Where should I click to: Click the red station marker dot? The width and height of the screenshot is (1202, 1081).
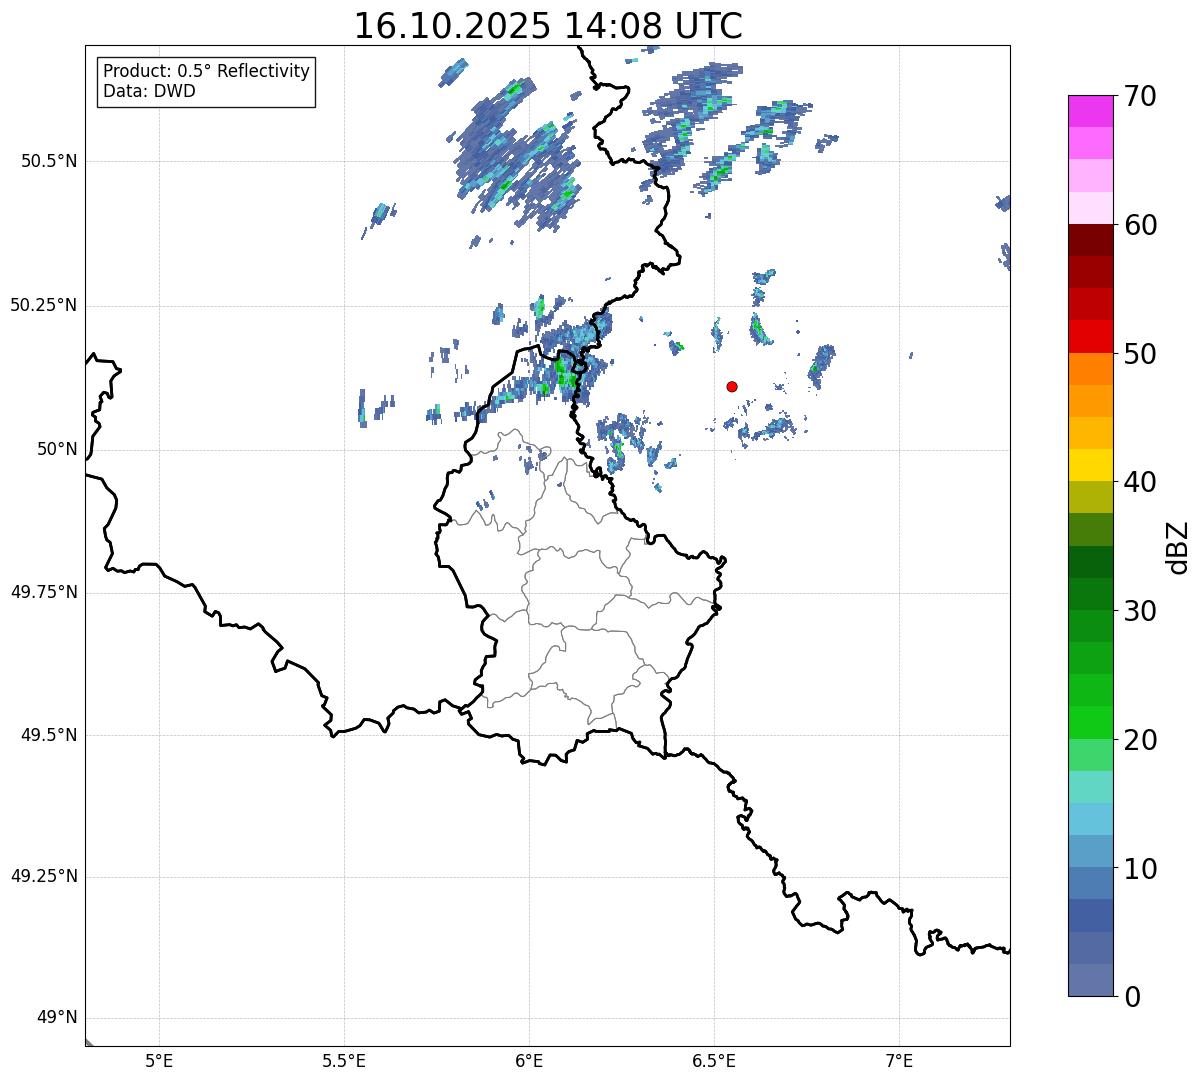732,386
